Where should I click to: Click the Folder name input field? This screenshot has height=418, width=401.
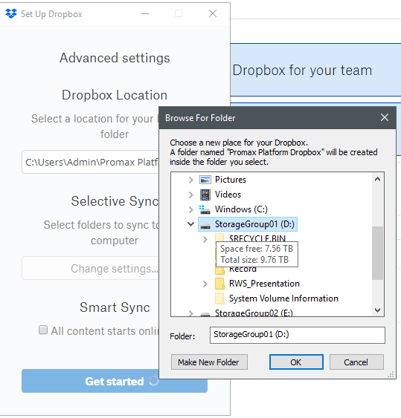pos(297,335)
